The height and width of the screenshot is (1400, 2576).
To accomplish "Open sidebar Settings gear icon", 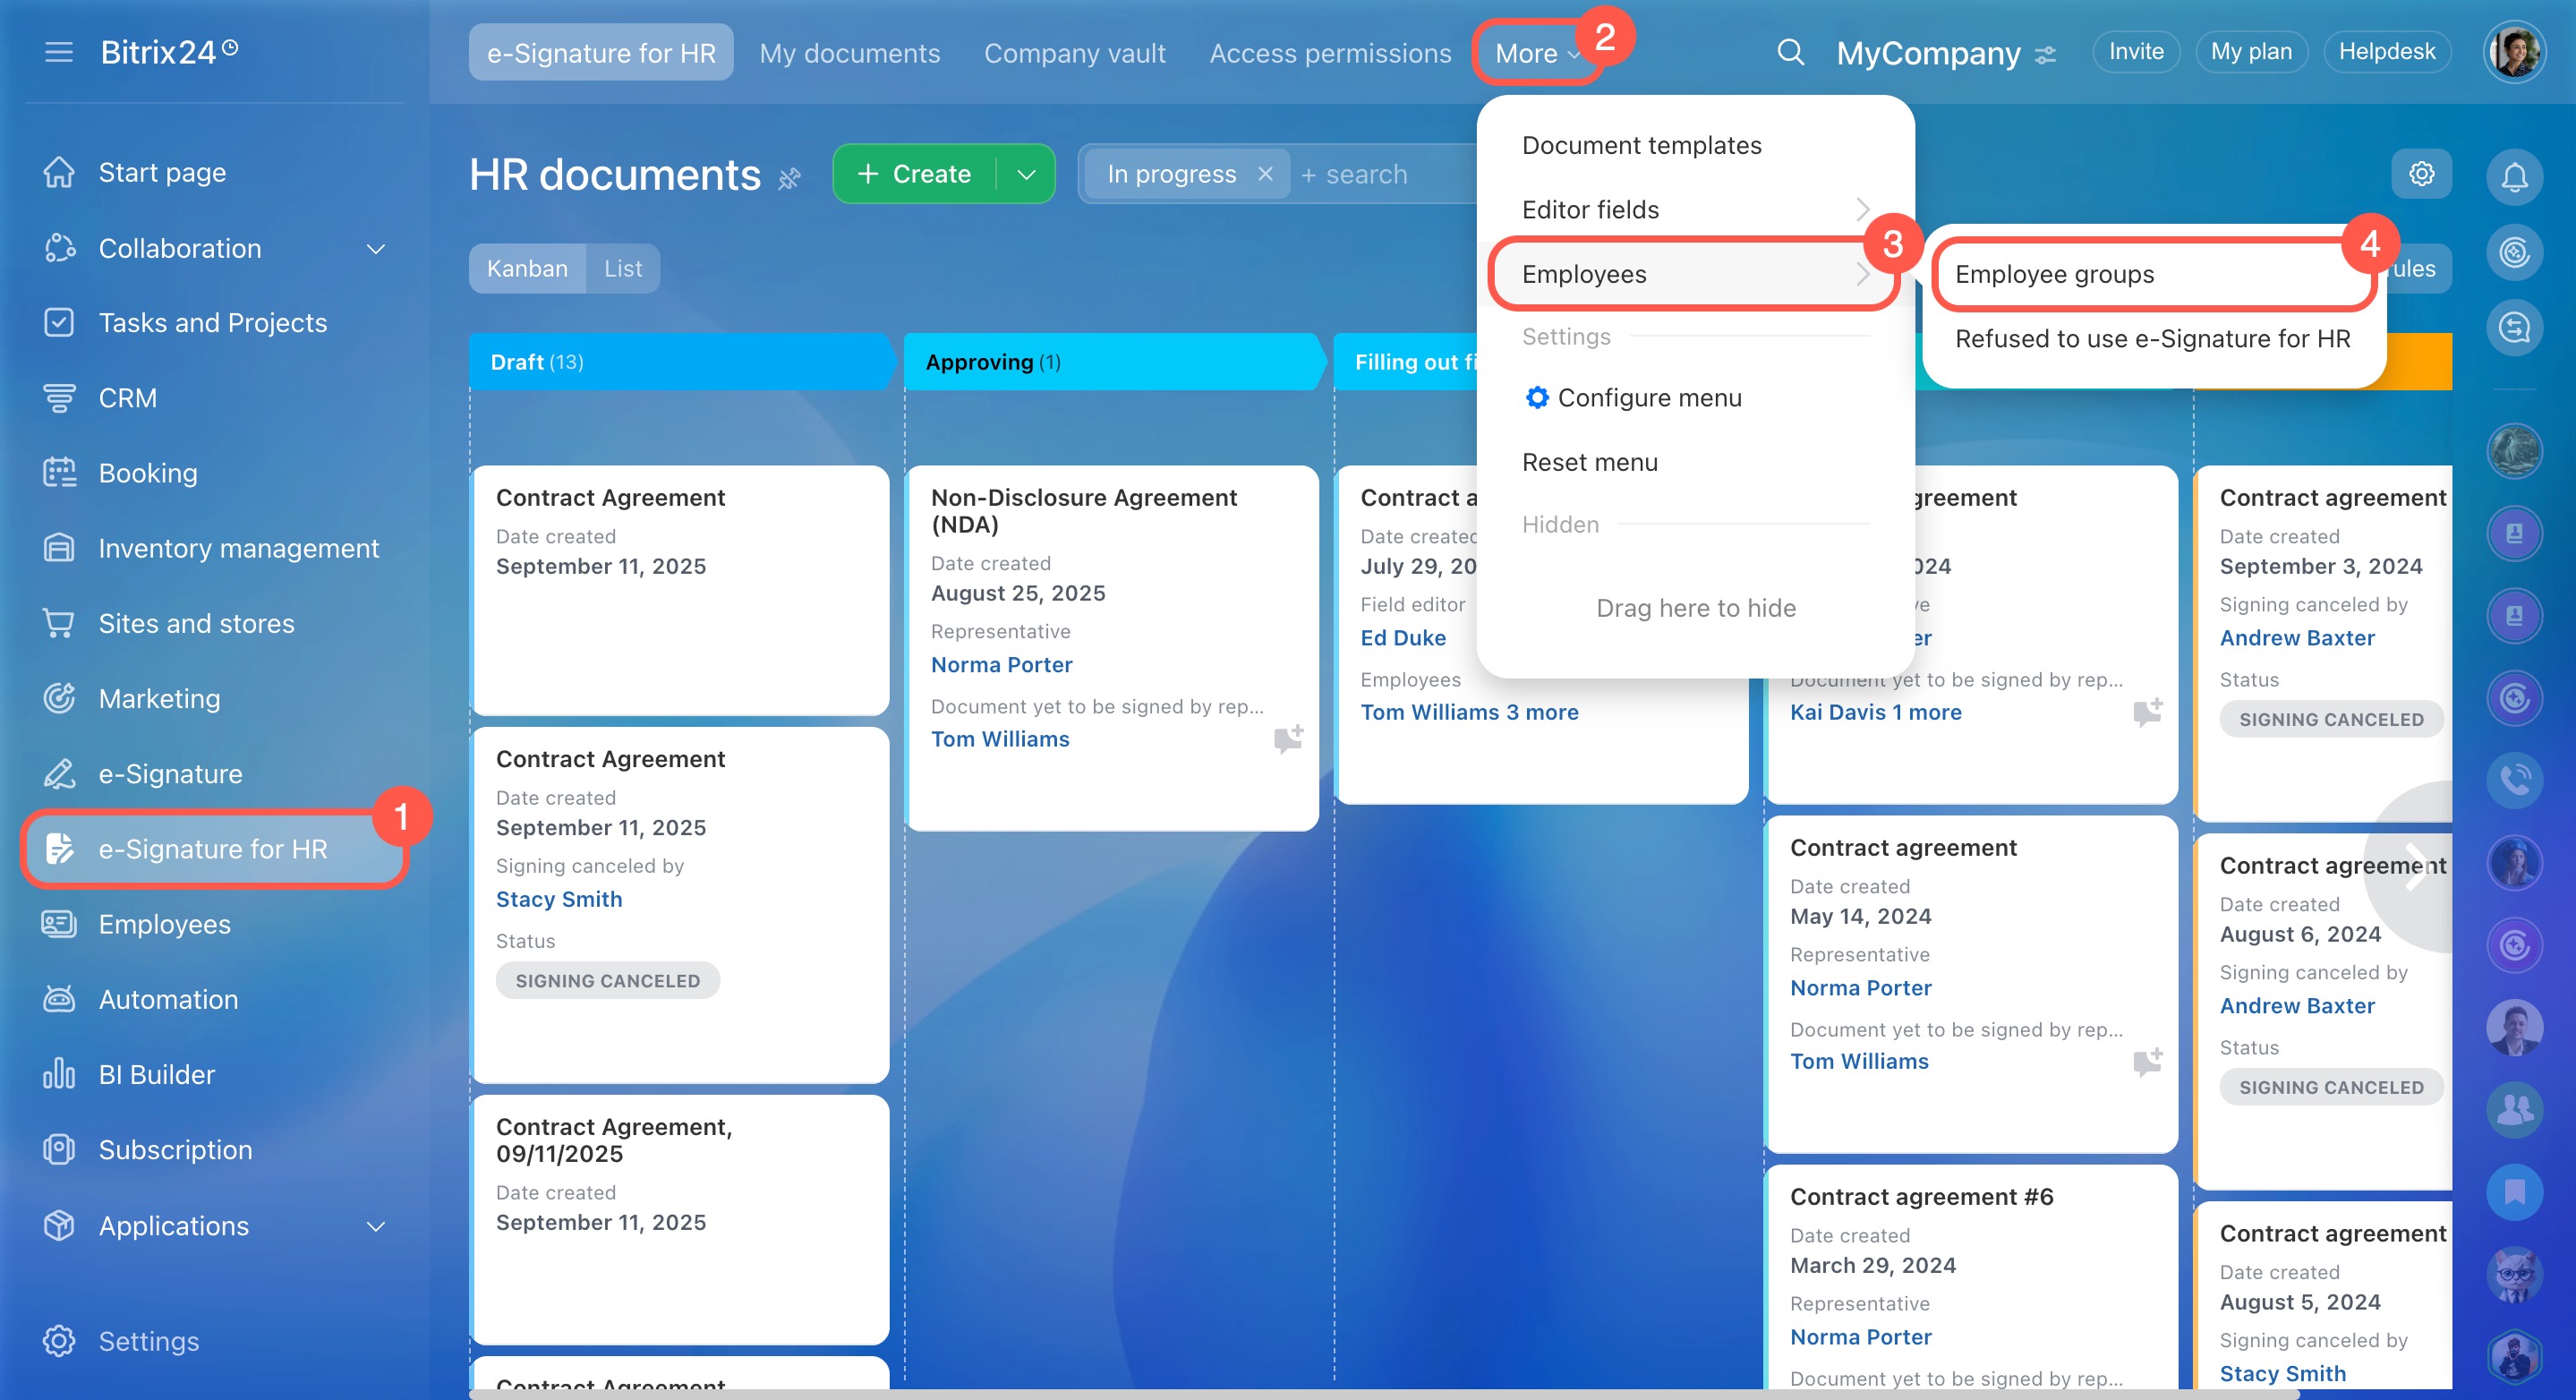I will pos(59,1340).
